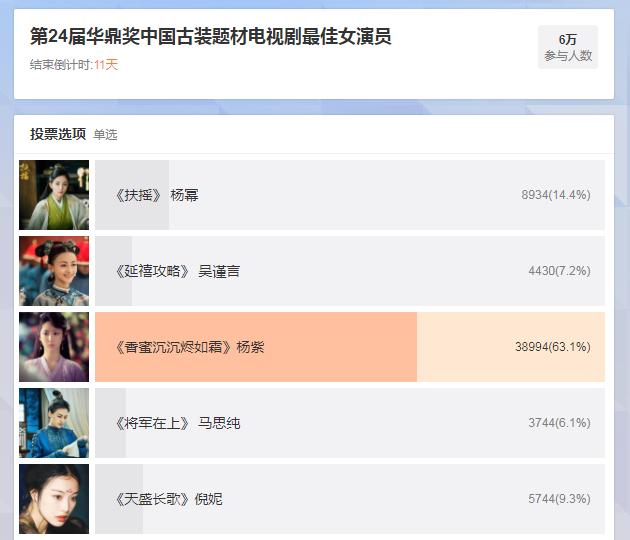Image resolution: width=630 pixels, height=540 pixels.
Task: Click Yang Mi's photo thumbnail
Action: click(54, 195)
